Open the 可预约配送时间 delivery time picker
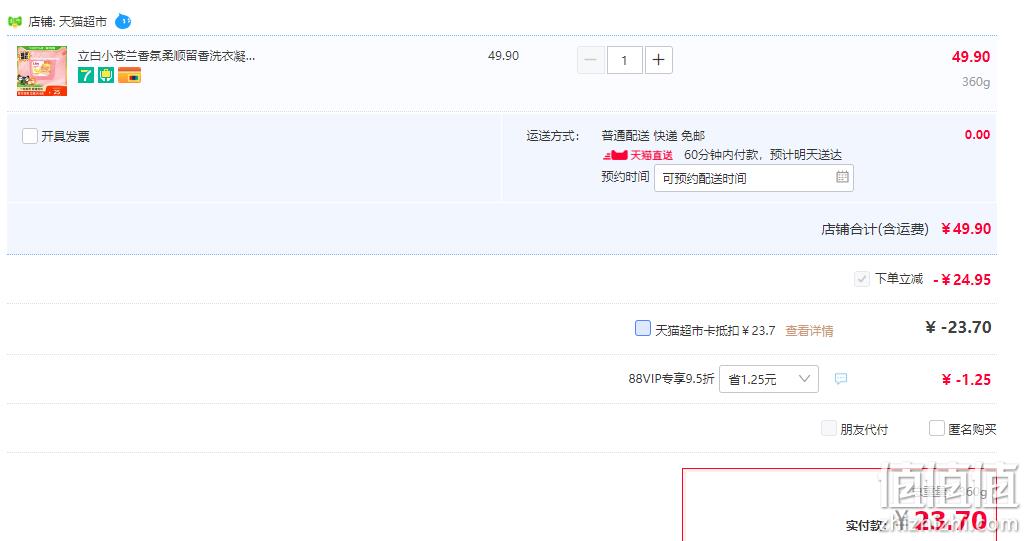1028x541 pixels. 753,178
